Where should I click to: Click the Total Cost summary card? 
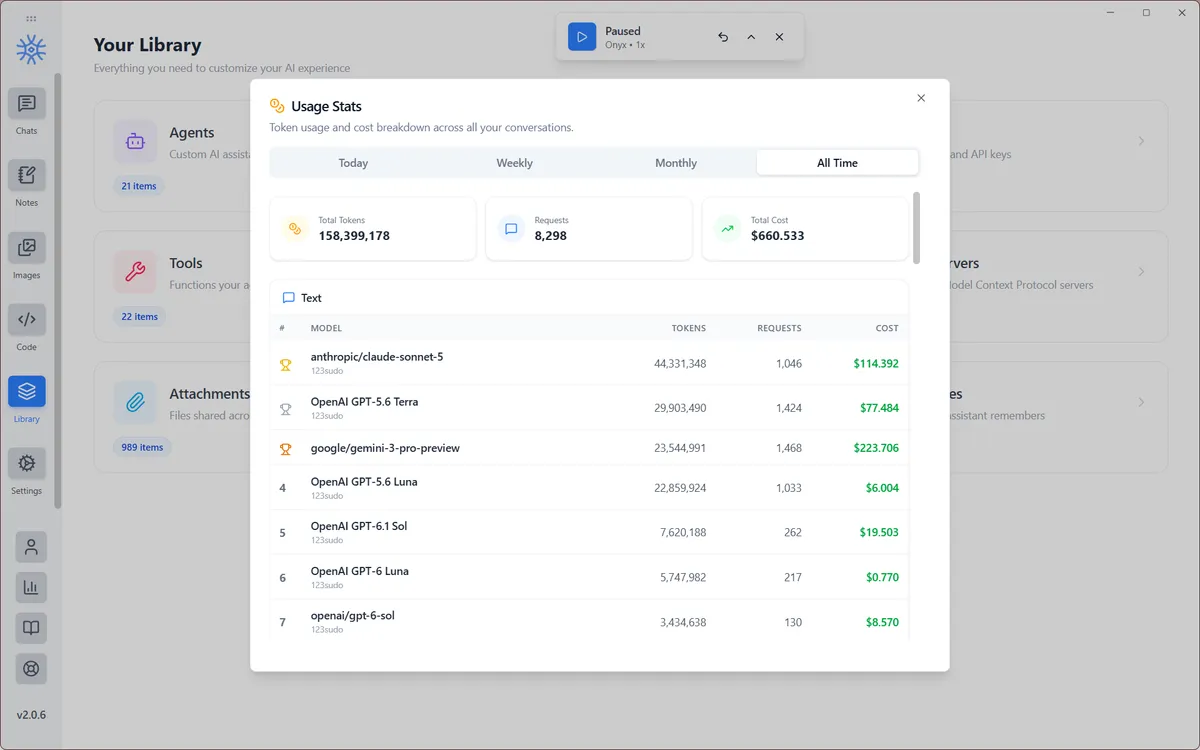point(805,229)
